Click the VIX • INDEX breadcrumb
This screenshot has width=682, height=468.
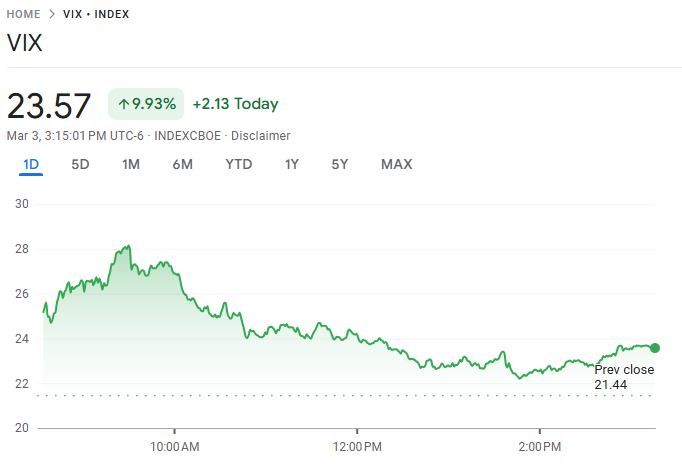[x=97, y=14]
